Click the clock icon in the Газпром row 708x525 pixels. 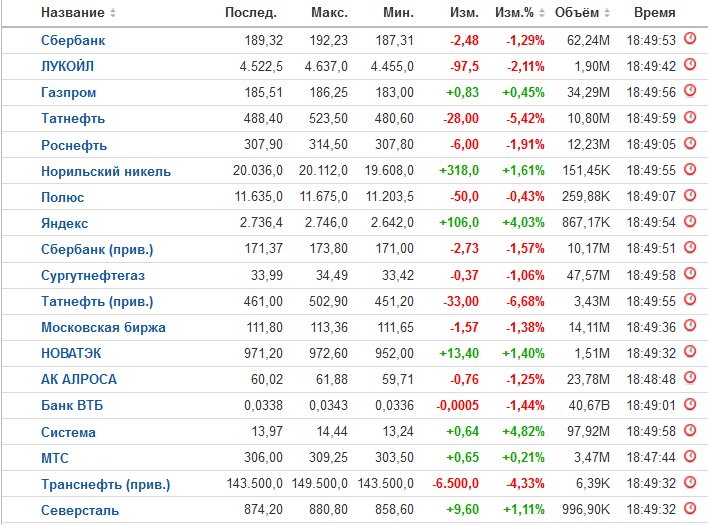click(690, 91)
